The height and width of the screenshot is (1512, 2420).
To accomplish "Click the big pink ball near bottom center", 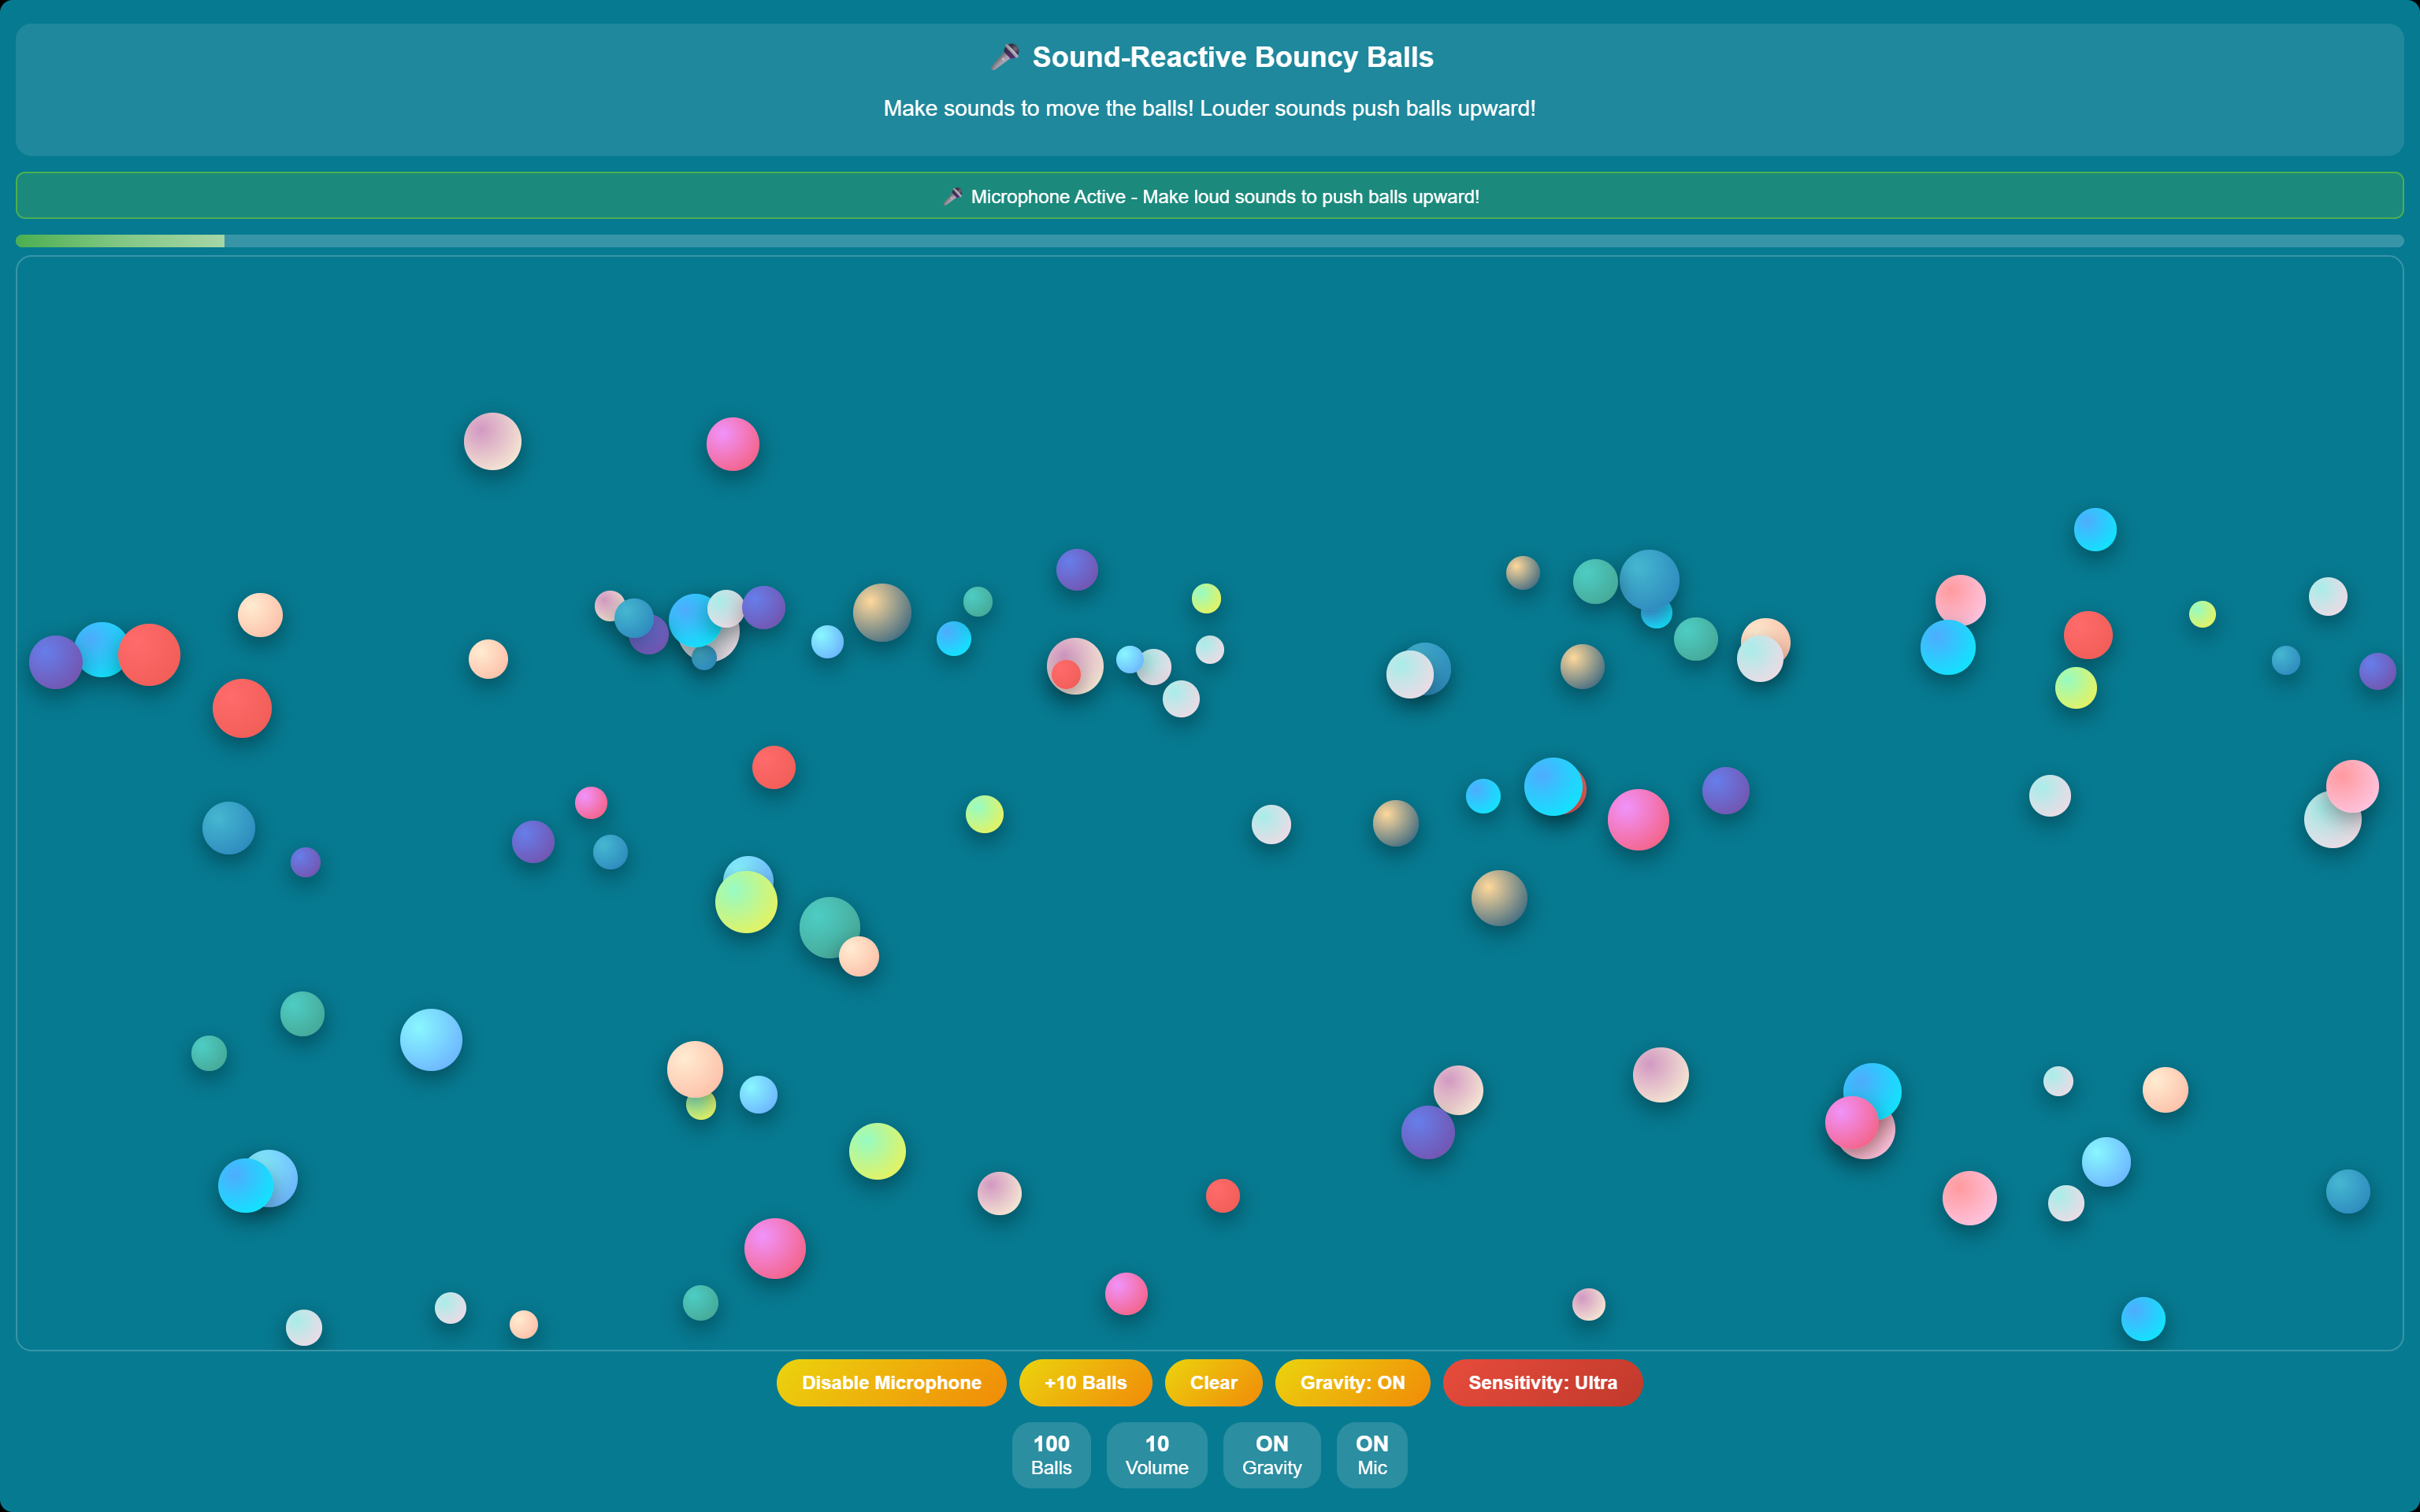I will tap(775, 1248).
